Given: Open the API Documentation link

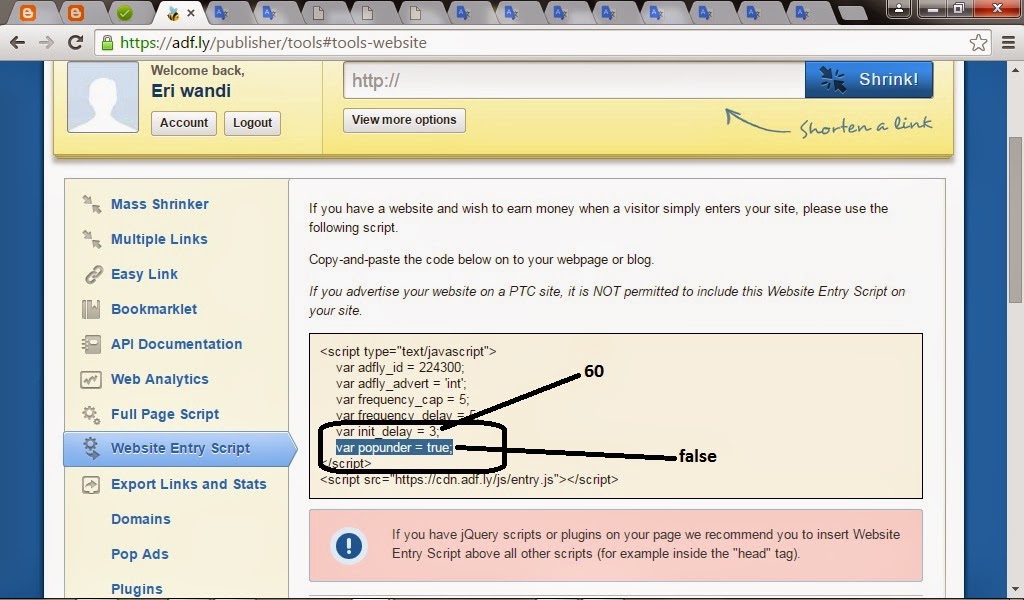Looking at the screenshot, I should pyautogui.click(x=176, y=344).
